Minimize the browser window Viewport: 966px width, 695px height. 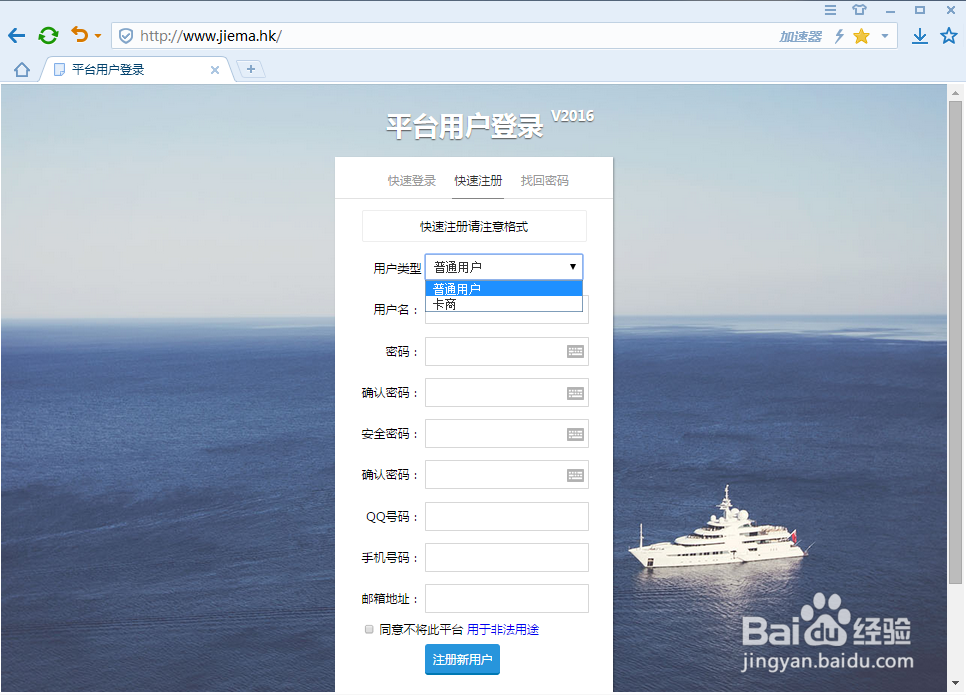(890, 11)
